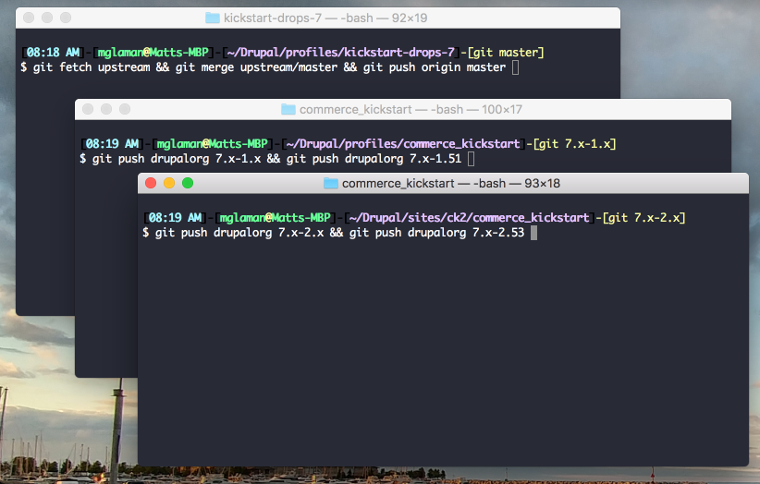Viewport: 760px width, 484px height.
Task: Click the gray close button of kickstart-drops-7 window
Action: click(x=29, y=17)
